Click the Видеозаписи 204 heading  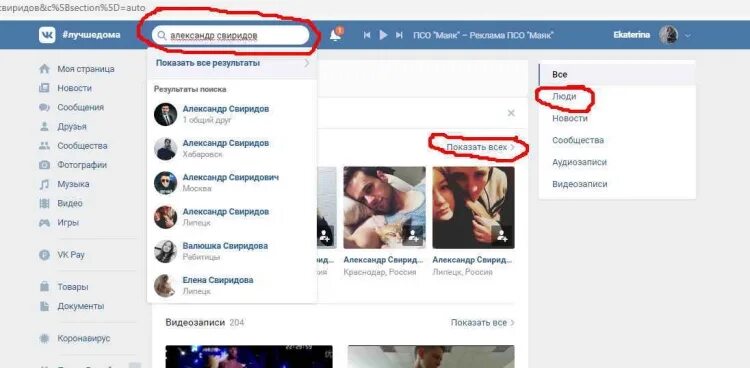click(x=205, y=323)
